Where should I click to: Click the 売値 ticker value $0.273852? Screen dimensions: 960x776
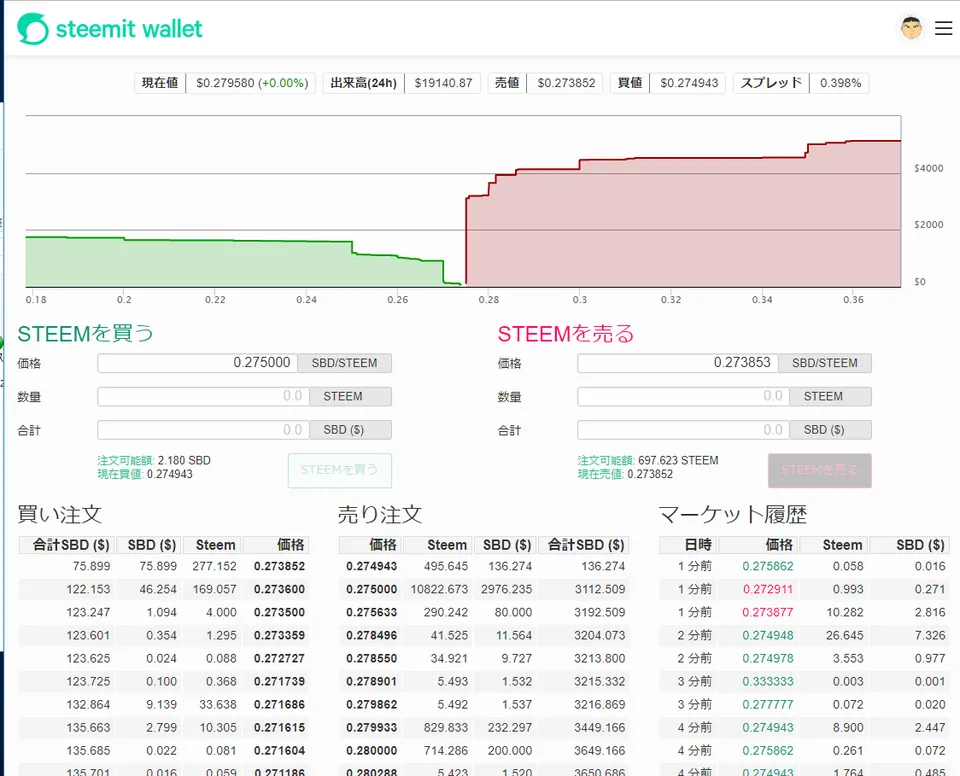[x=566, y=83]
